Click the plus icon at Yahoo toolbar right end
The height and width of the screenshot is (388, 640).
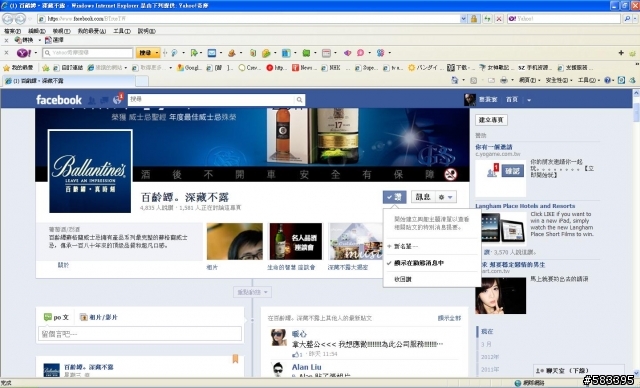[x=621, y=53]
